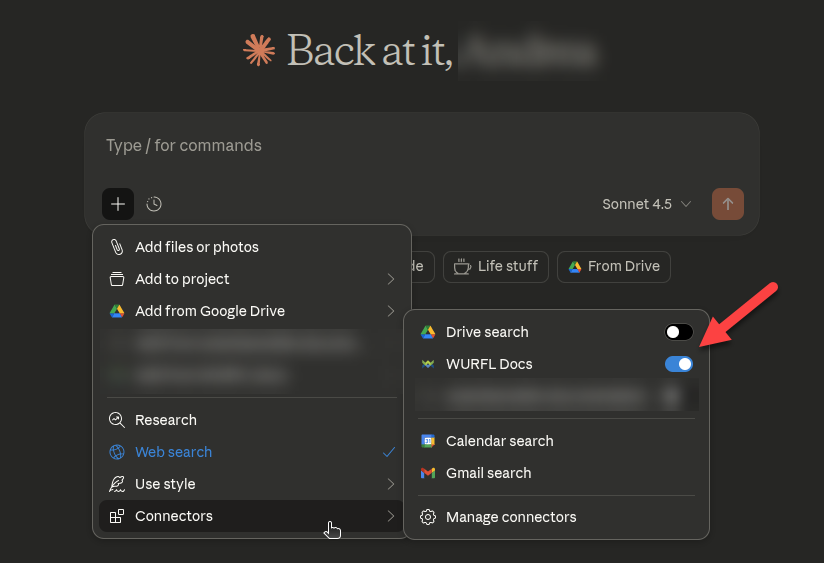Select Add files or photos
The width and height of the screenshot is (824, 563).
(x=251, y=247)
